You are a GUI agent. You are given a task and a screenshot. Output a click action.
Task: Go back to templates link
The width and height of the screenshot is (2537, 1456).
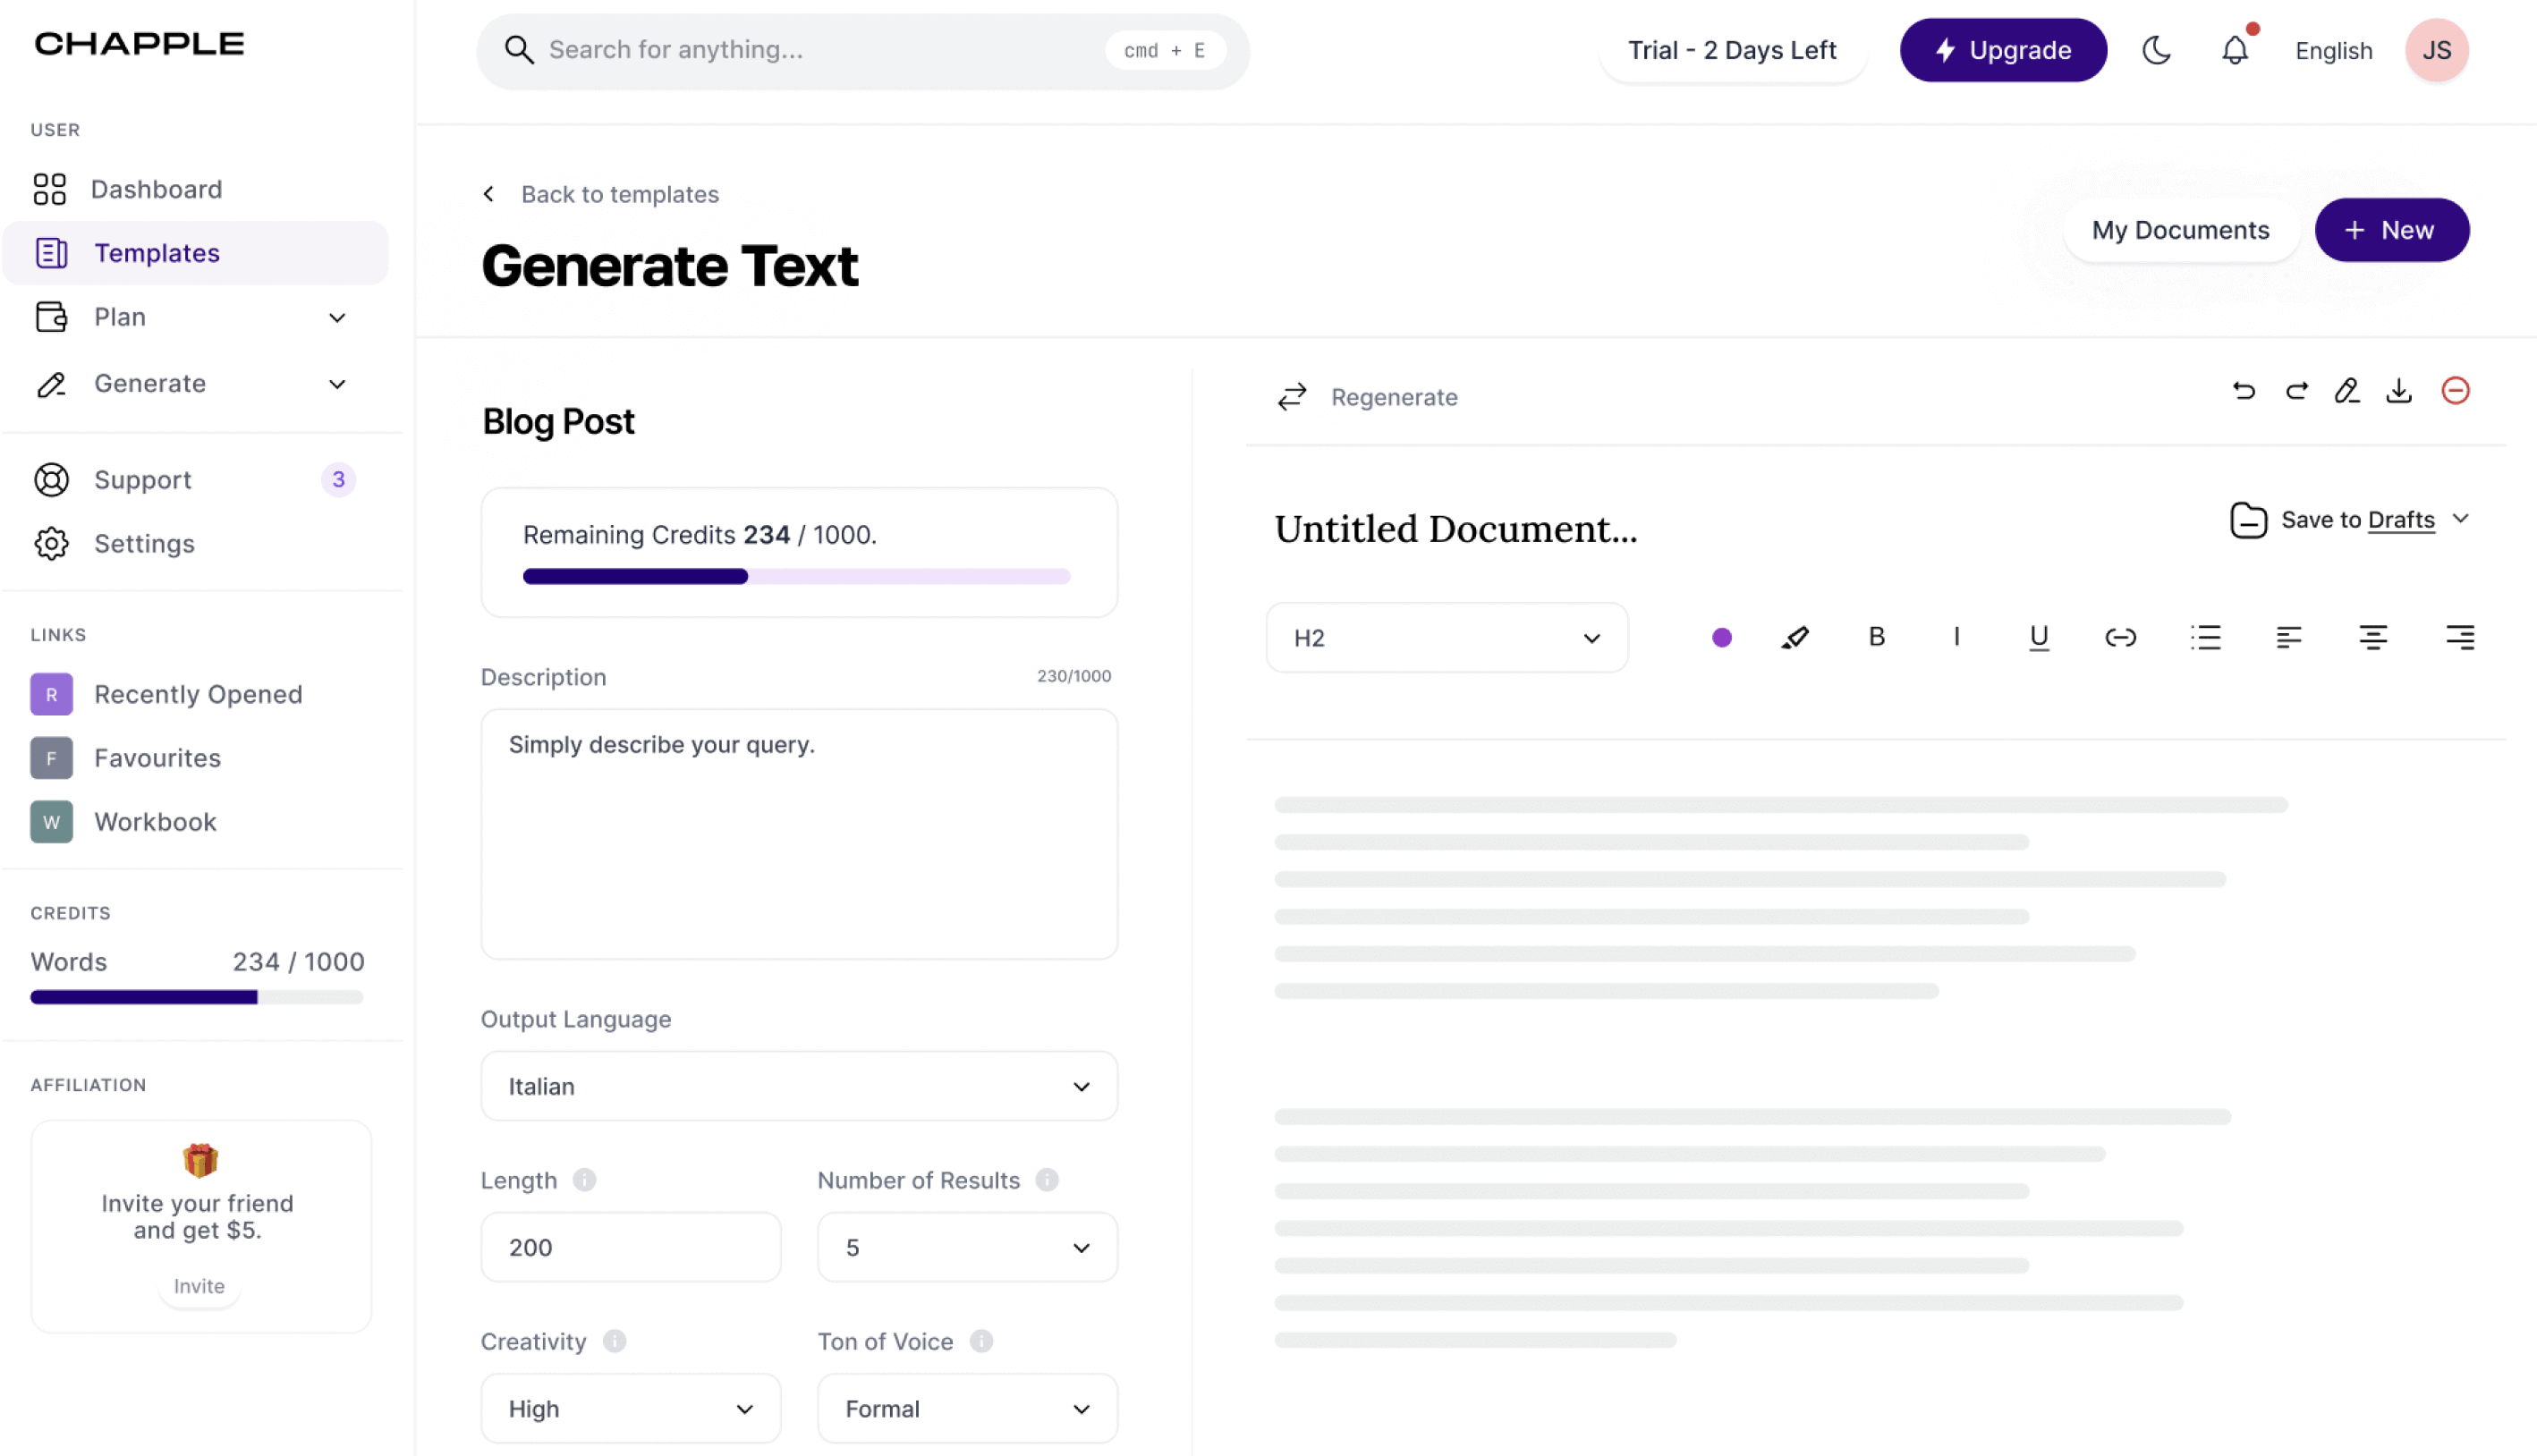(618, 194)
